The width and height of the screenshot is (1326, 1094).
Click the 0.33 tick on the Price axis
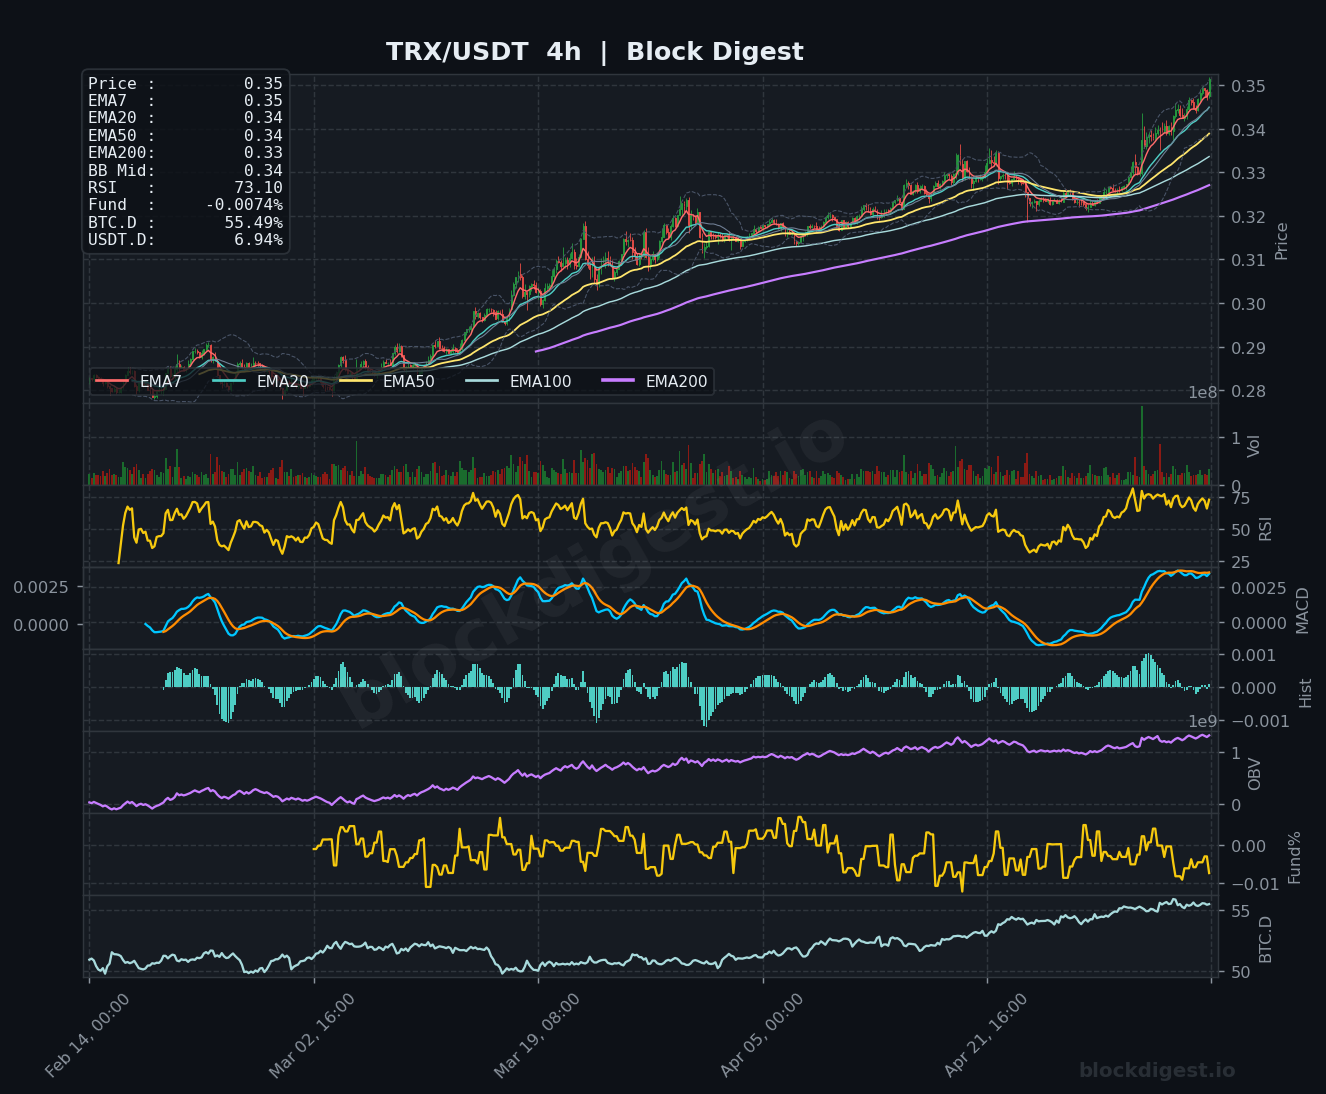click(x=1248, y=173)
